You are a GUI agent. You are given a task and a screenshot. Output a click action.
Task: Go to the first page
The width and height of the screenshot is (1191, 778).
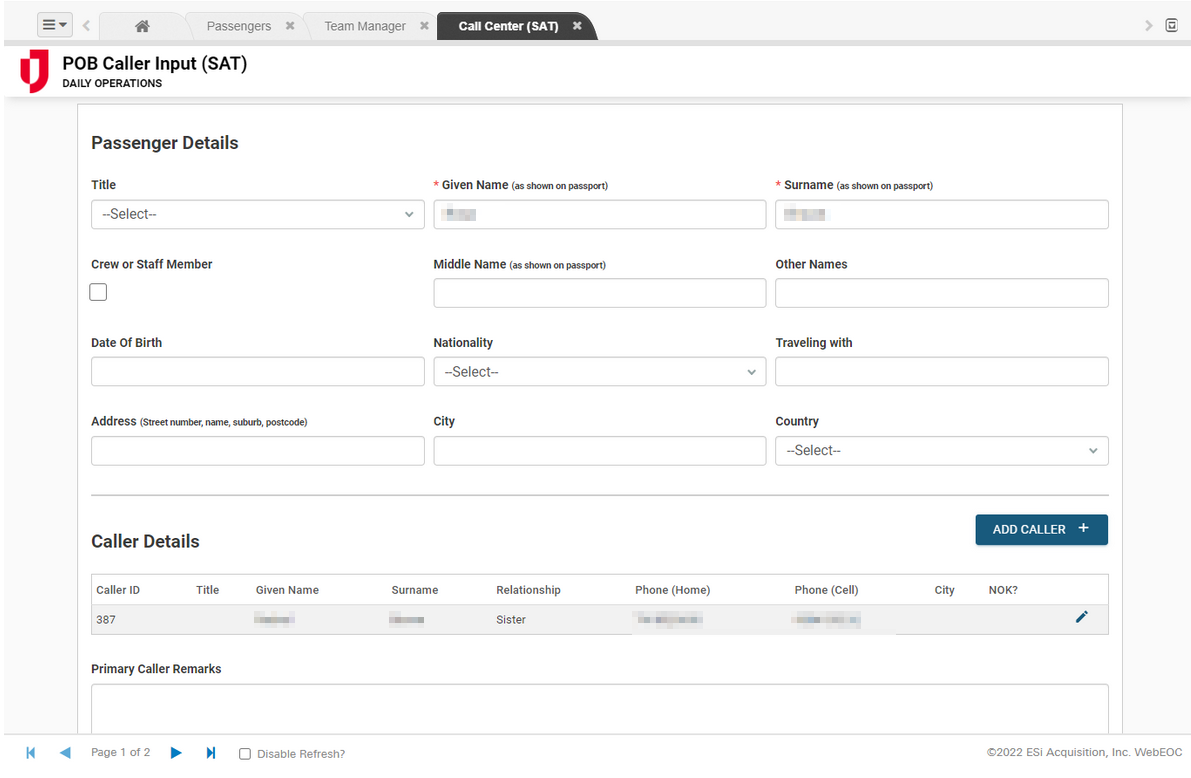coord(30,753)
